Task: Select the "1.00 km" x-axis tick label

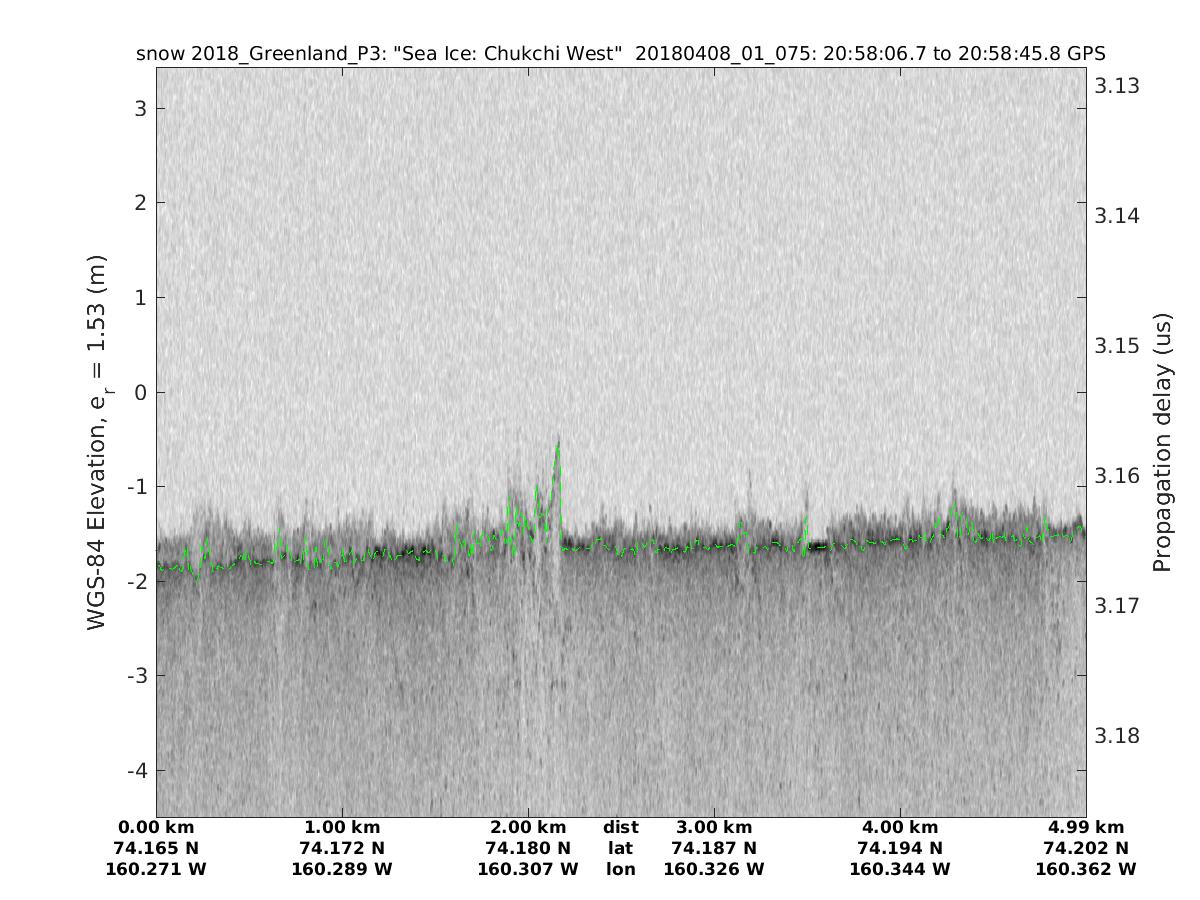Action: (342, 827)
